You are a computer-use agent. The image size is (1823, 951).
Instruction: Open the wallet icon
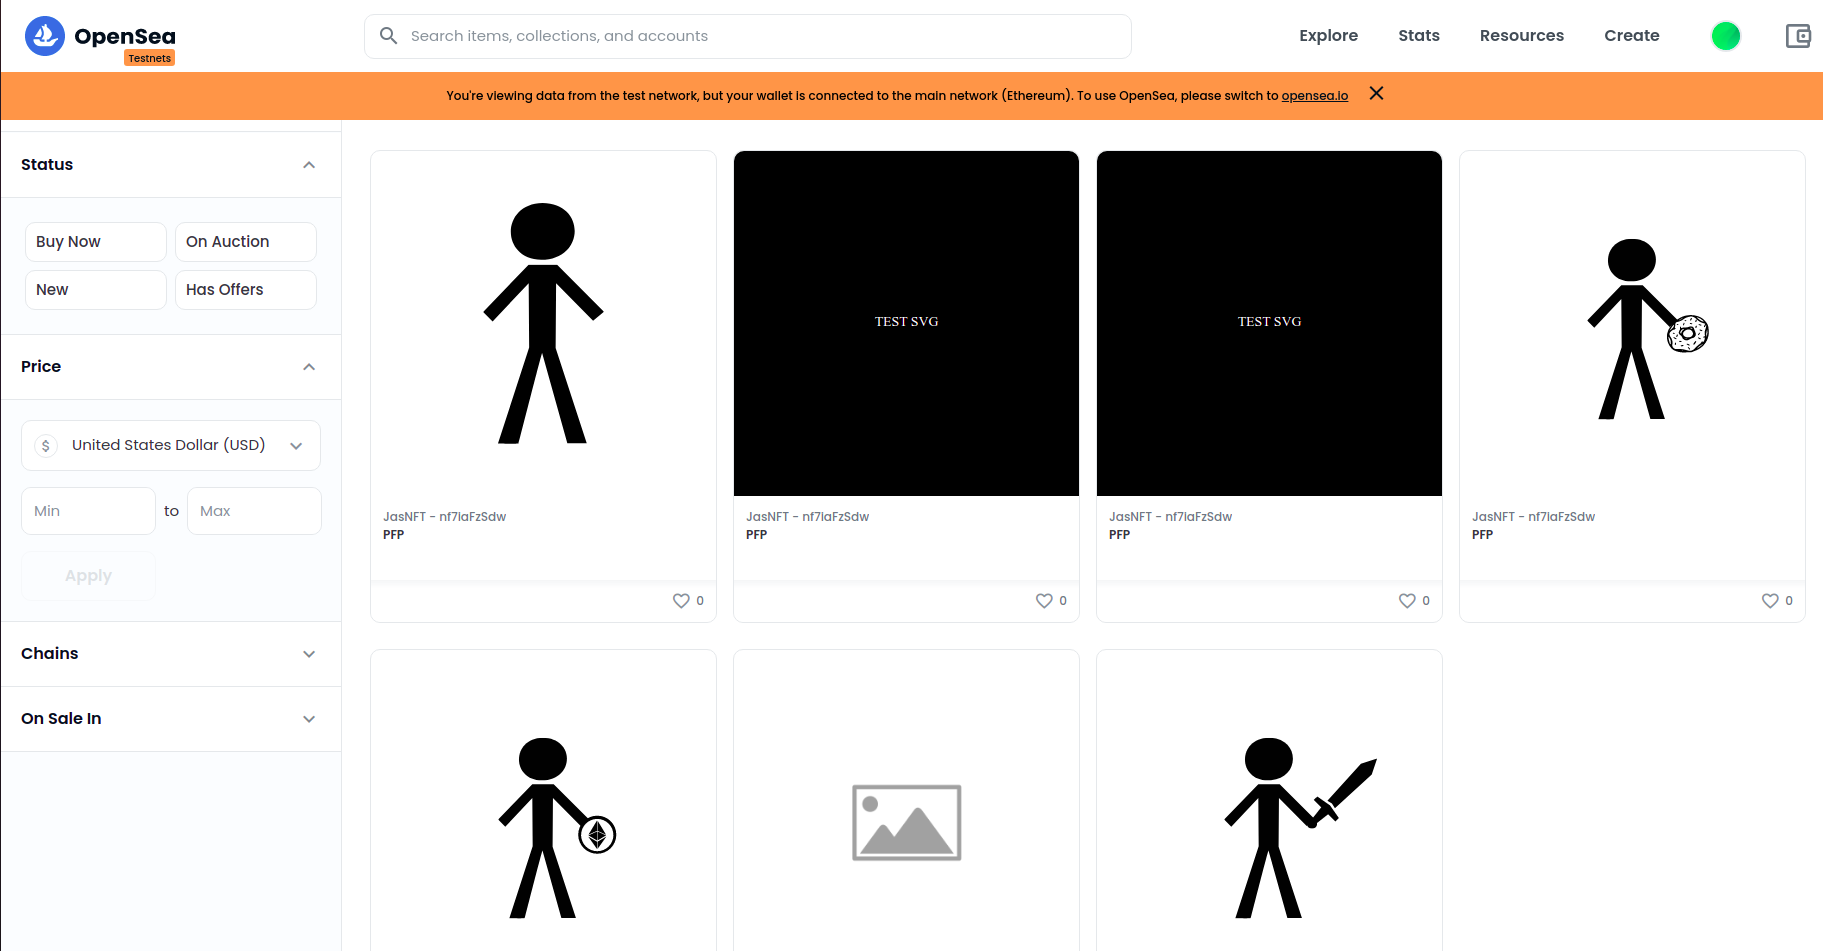[1798, 36]
